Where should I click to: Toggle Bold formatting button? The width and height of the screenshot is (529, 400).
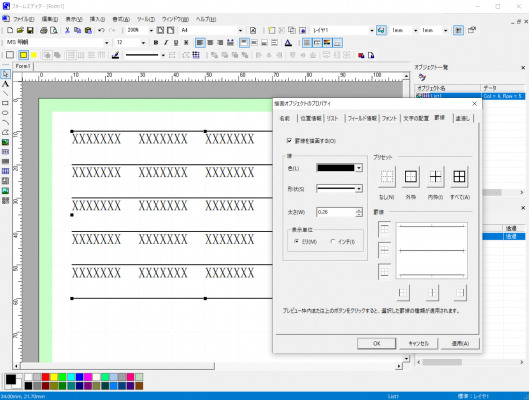[156, 43]
